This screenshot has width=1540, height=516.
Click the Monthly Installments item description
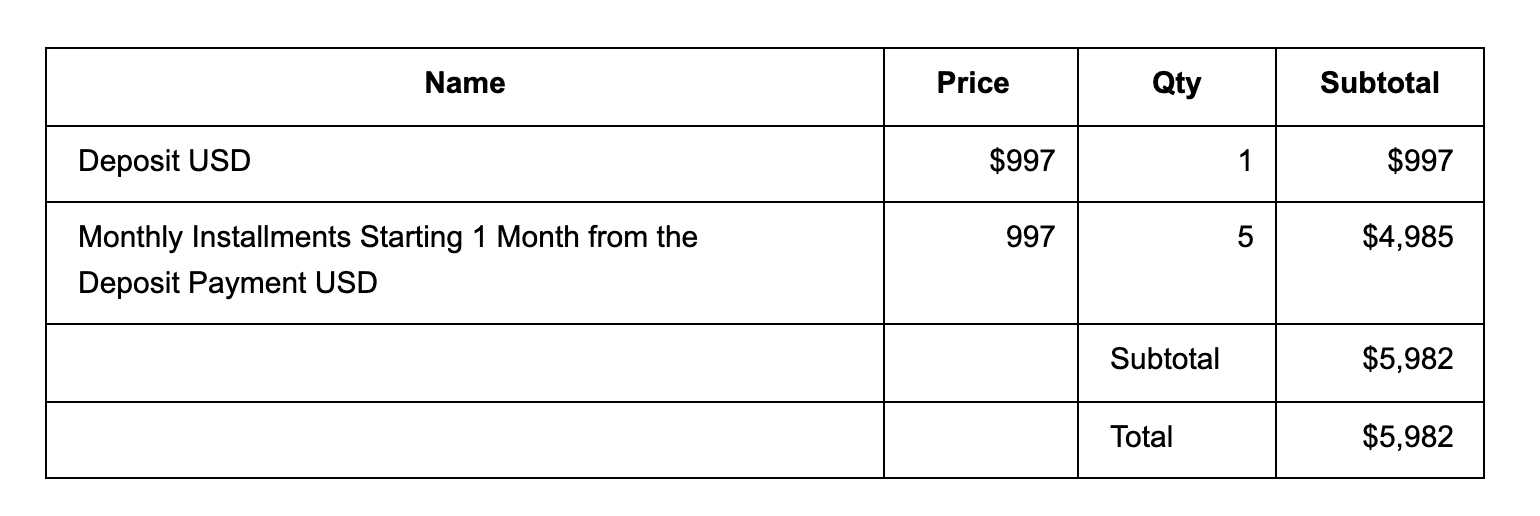pos(388,260)
